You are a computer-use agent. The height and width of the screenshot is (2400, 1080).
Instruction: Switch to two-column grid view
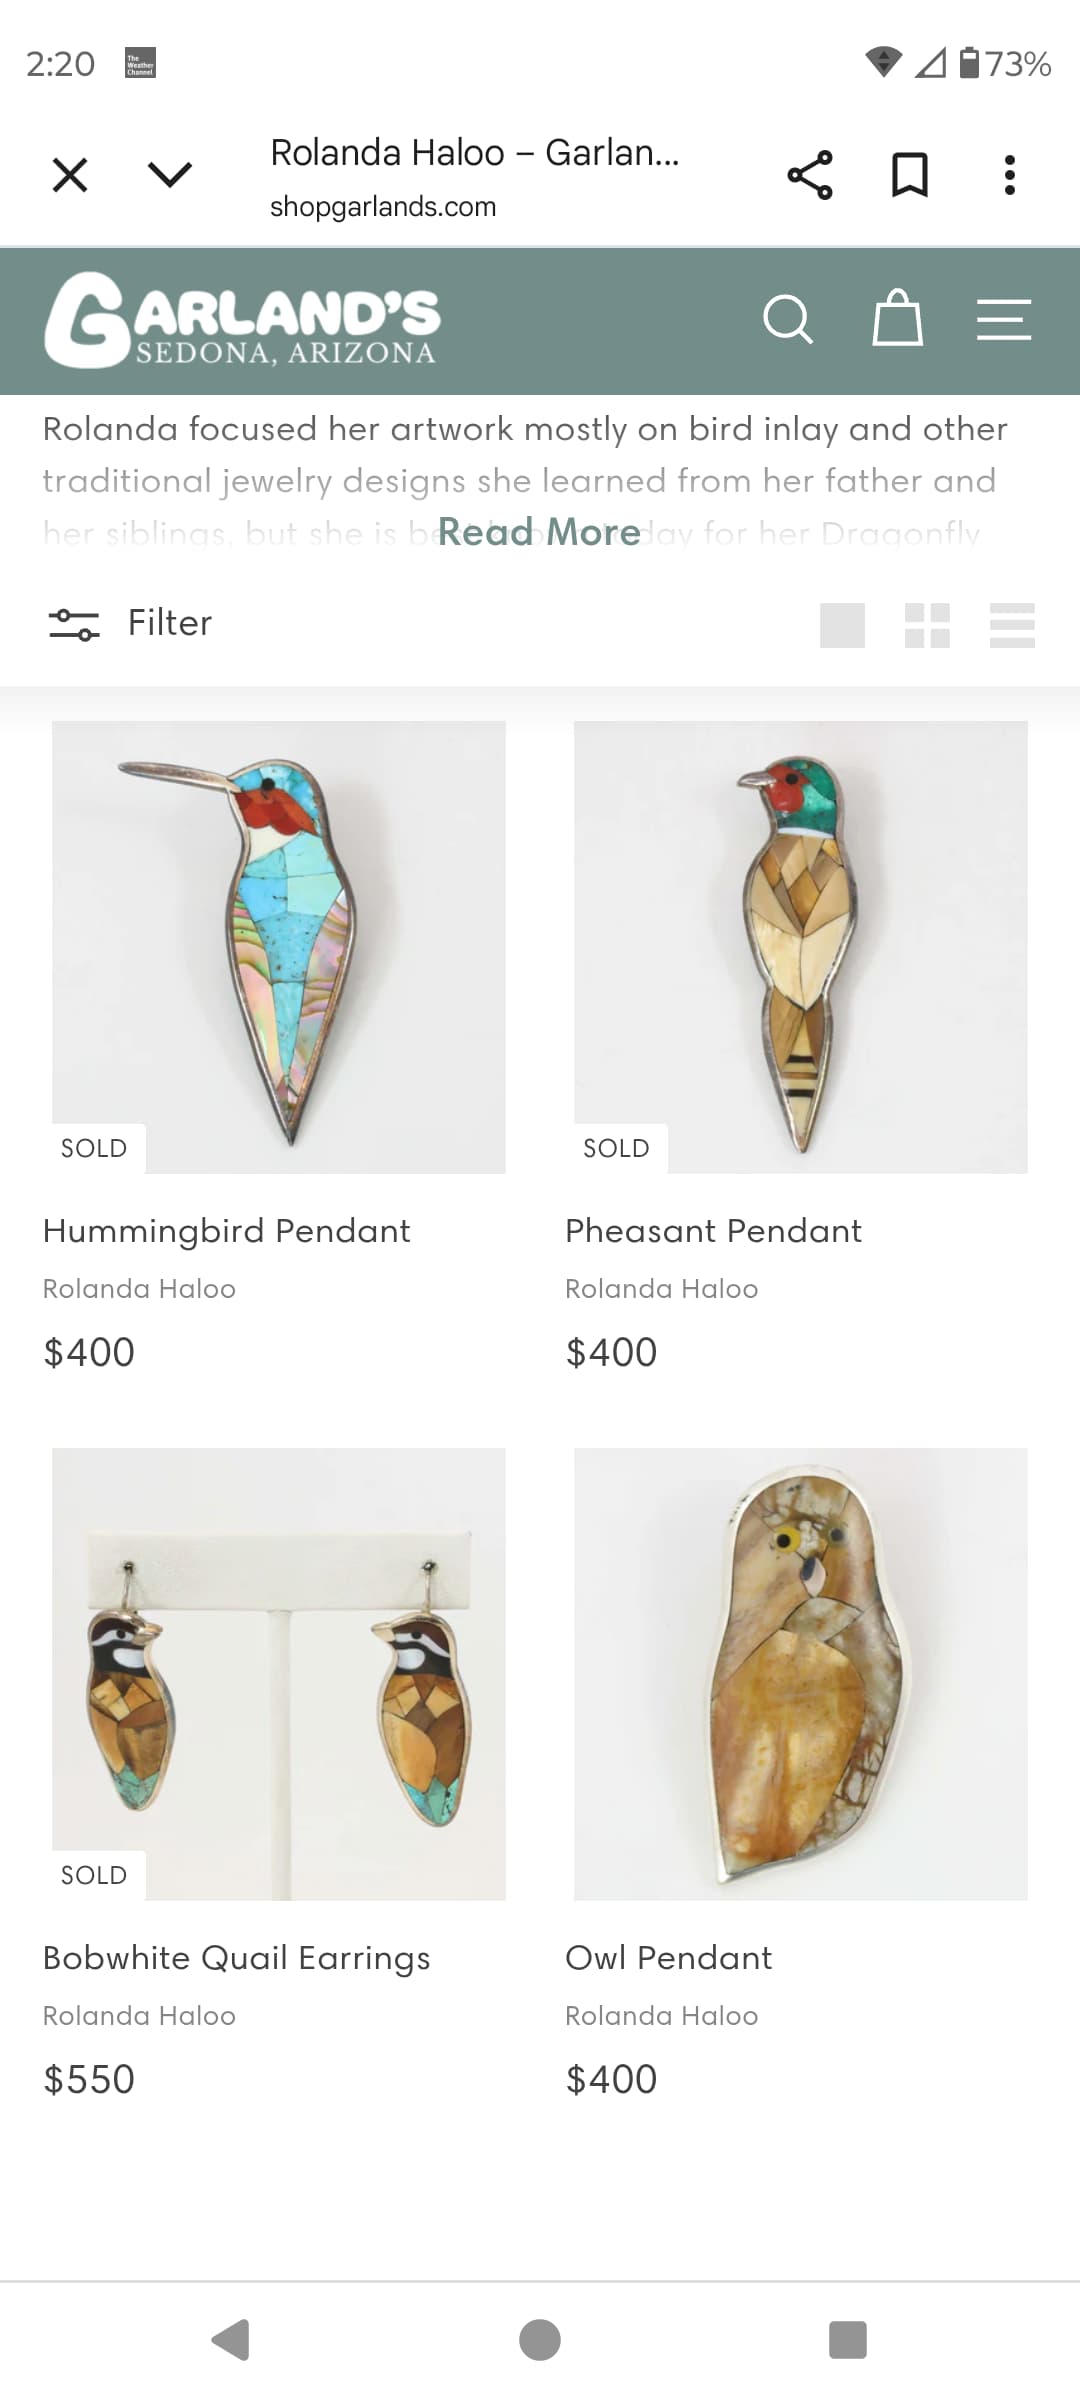point(927,626)
